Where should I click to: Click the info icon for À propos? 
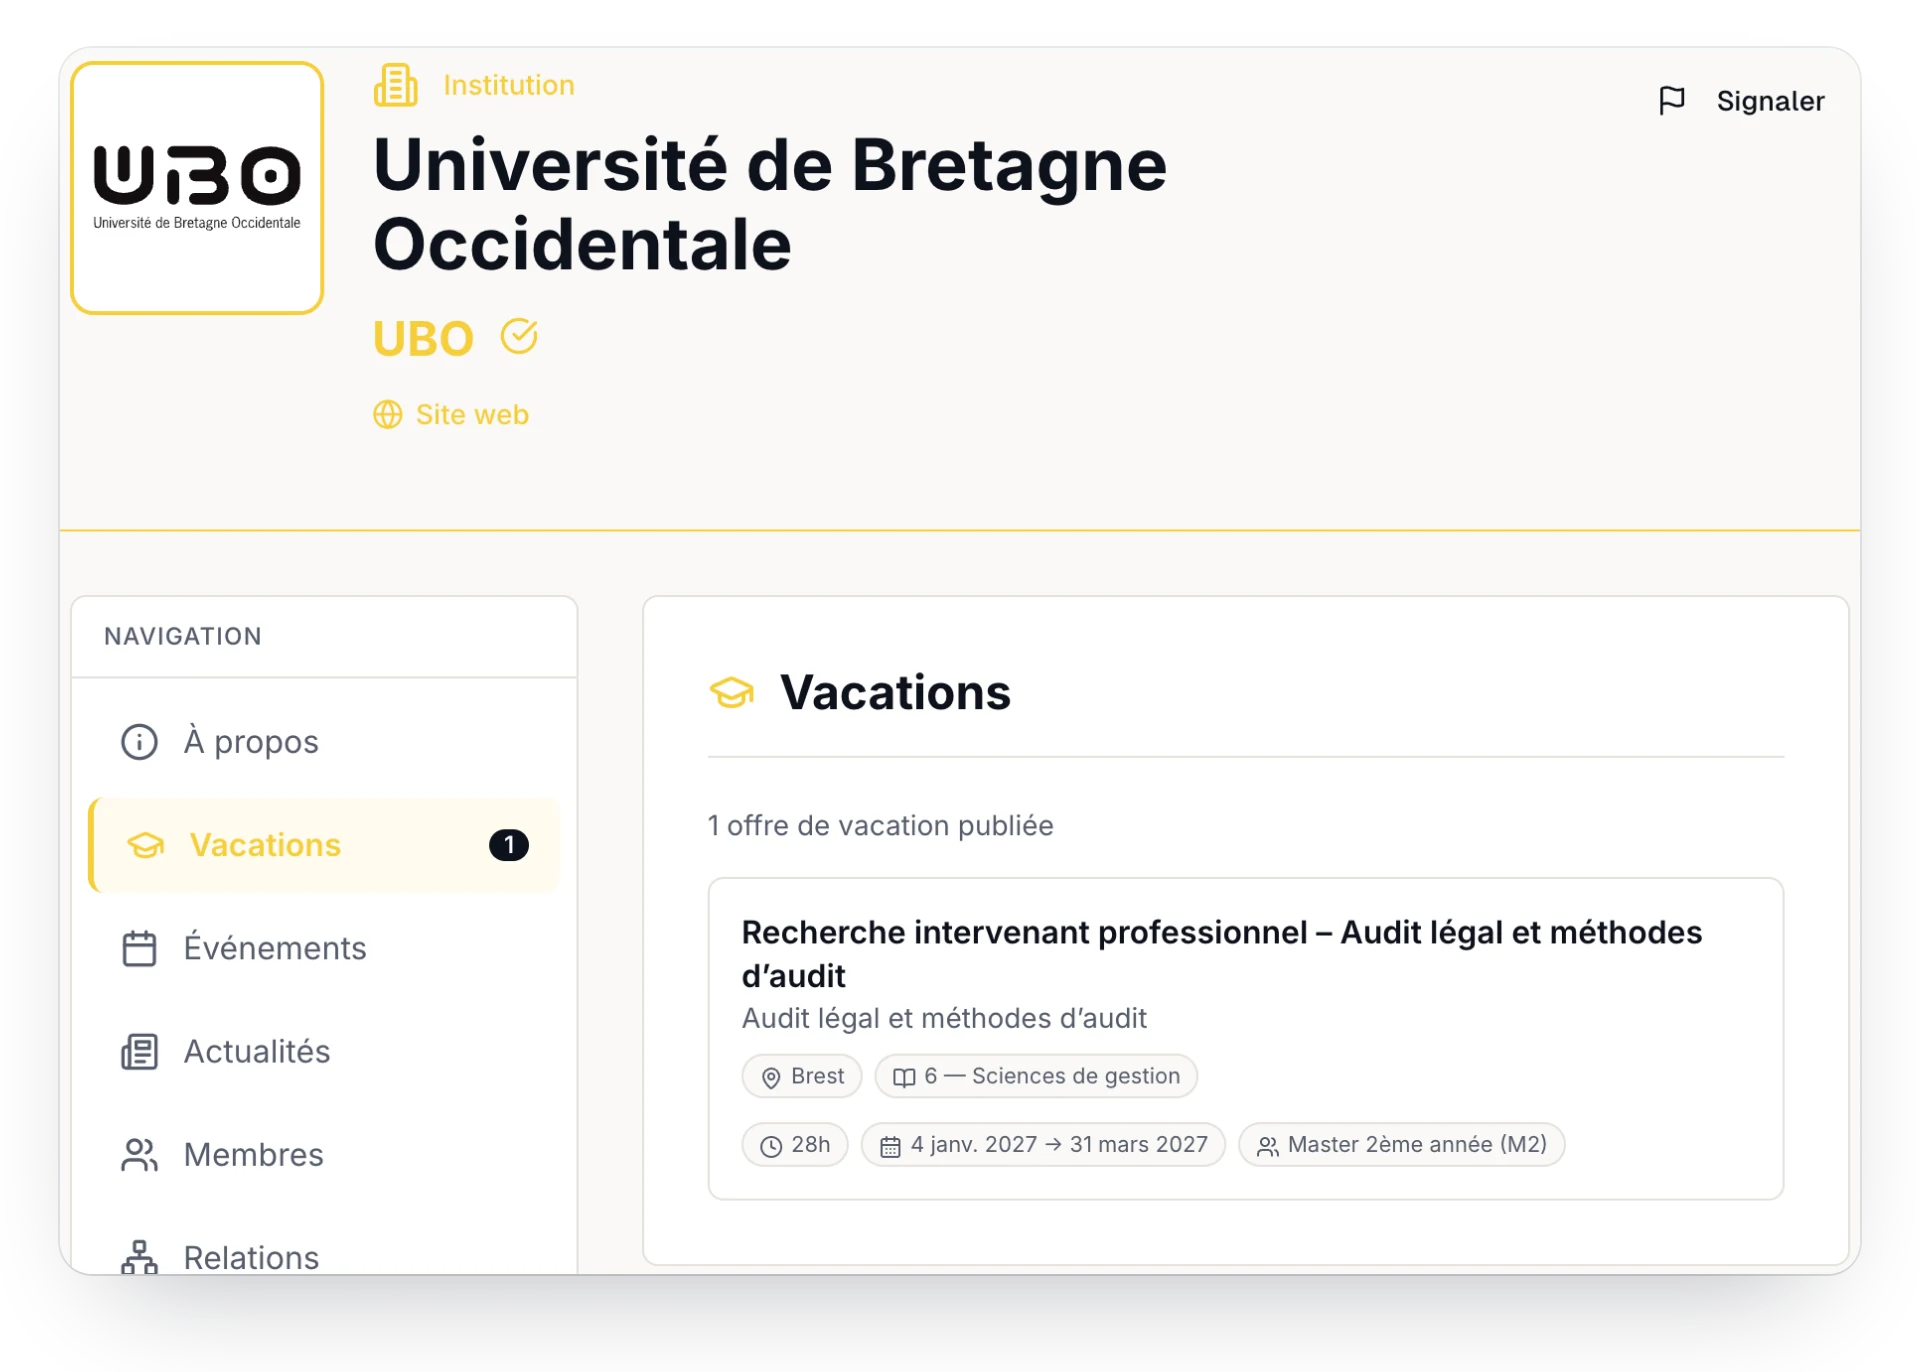(x=139, y=742)
